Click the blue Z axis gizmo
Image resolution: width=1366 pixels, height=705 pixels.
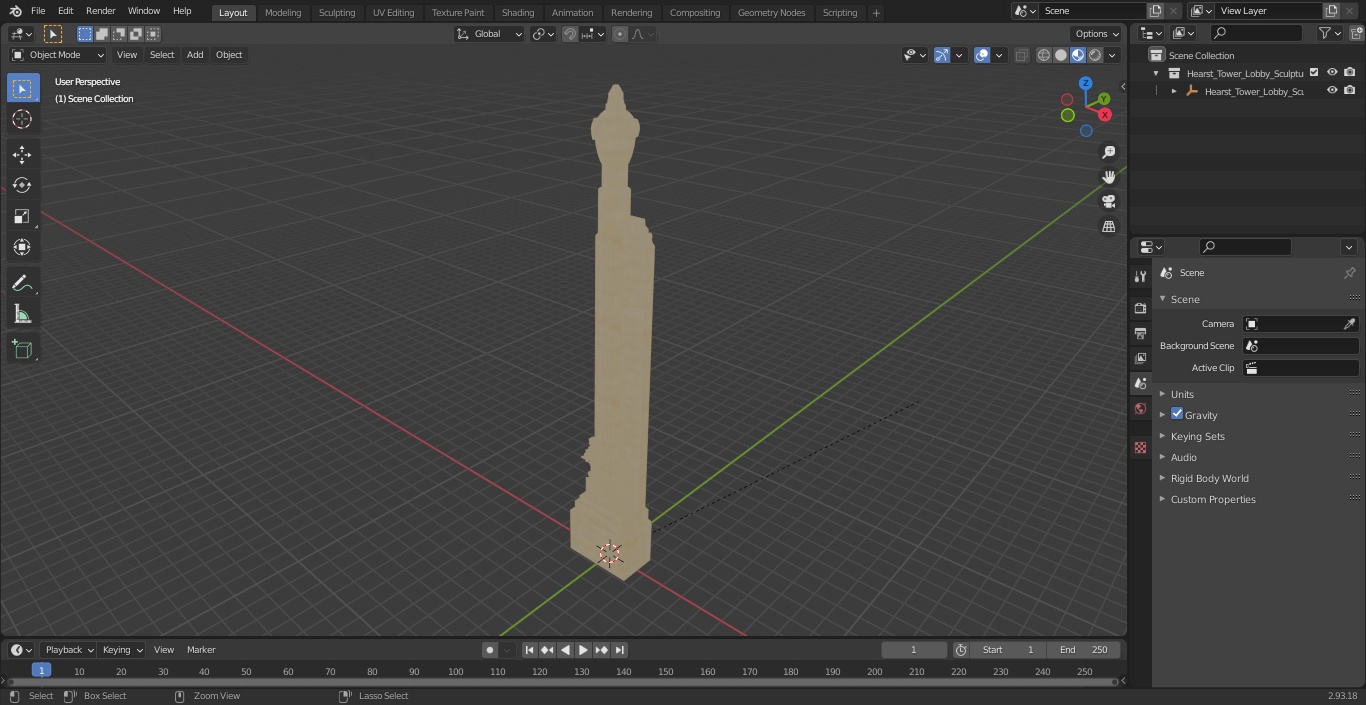(x=1086, y=83)
